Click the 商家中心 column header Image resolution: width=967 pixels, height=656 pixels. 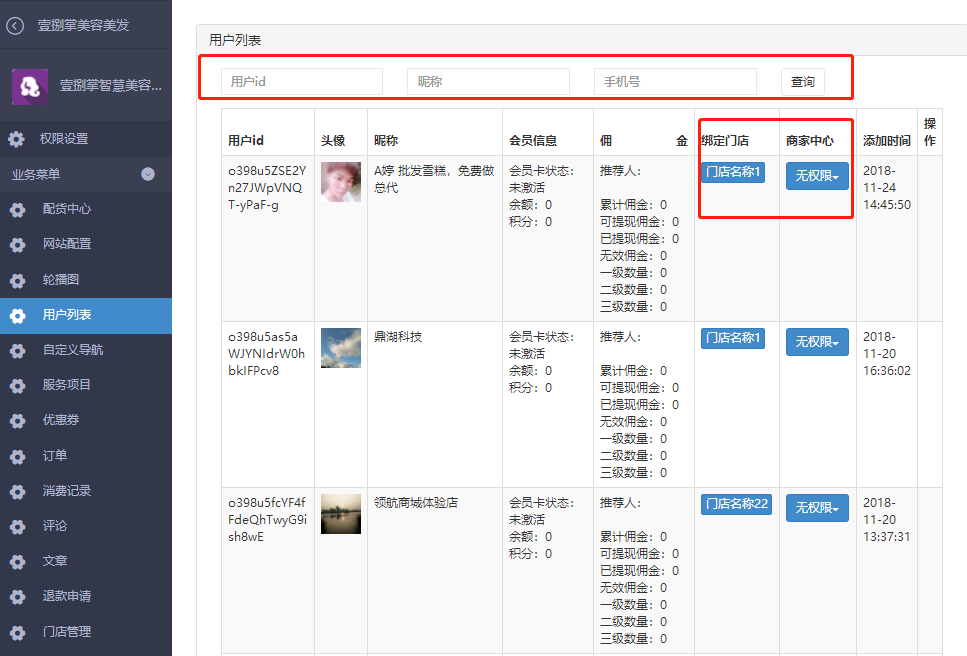pos(810,141)
